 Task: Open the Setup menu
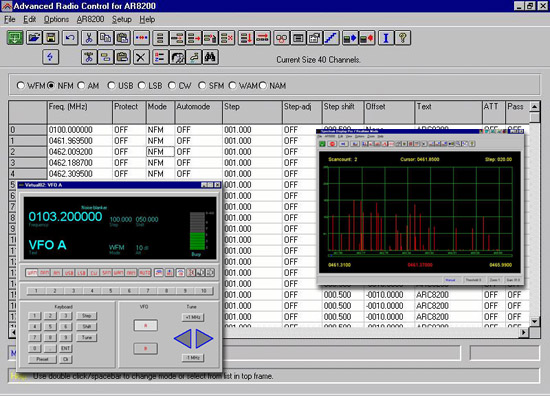coord(122,19)
